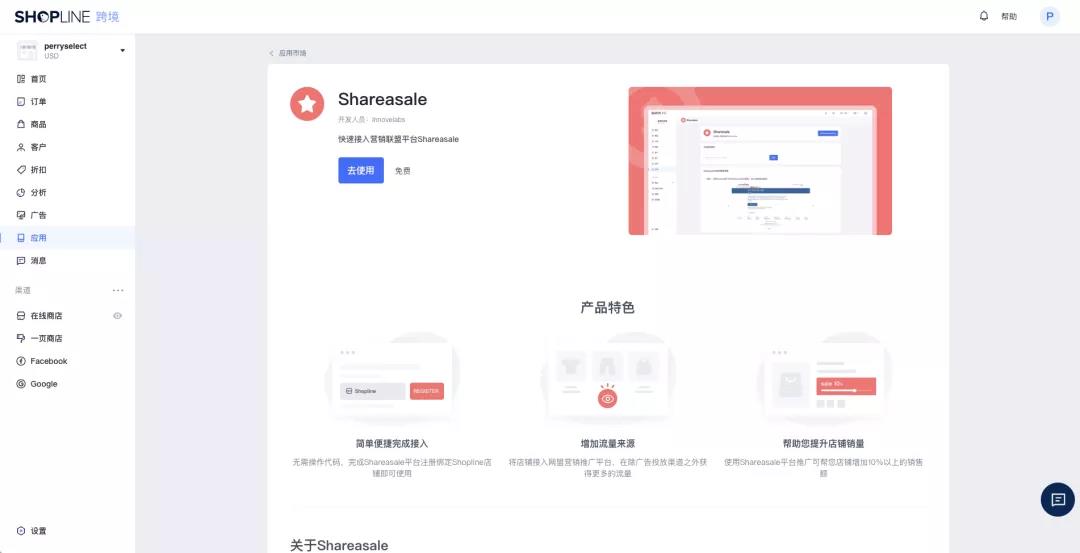This screenshot has height=553, width=1080.
Task: Open the notifications bell icon
Action: tap(984, 16)
